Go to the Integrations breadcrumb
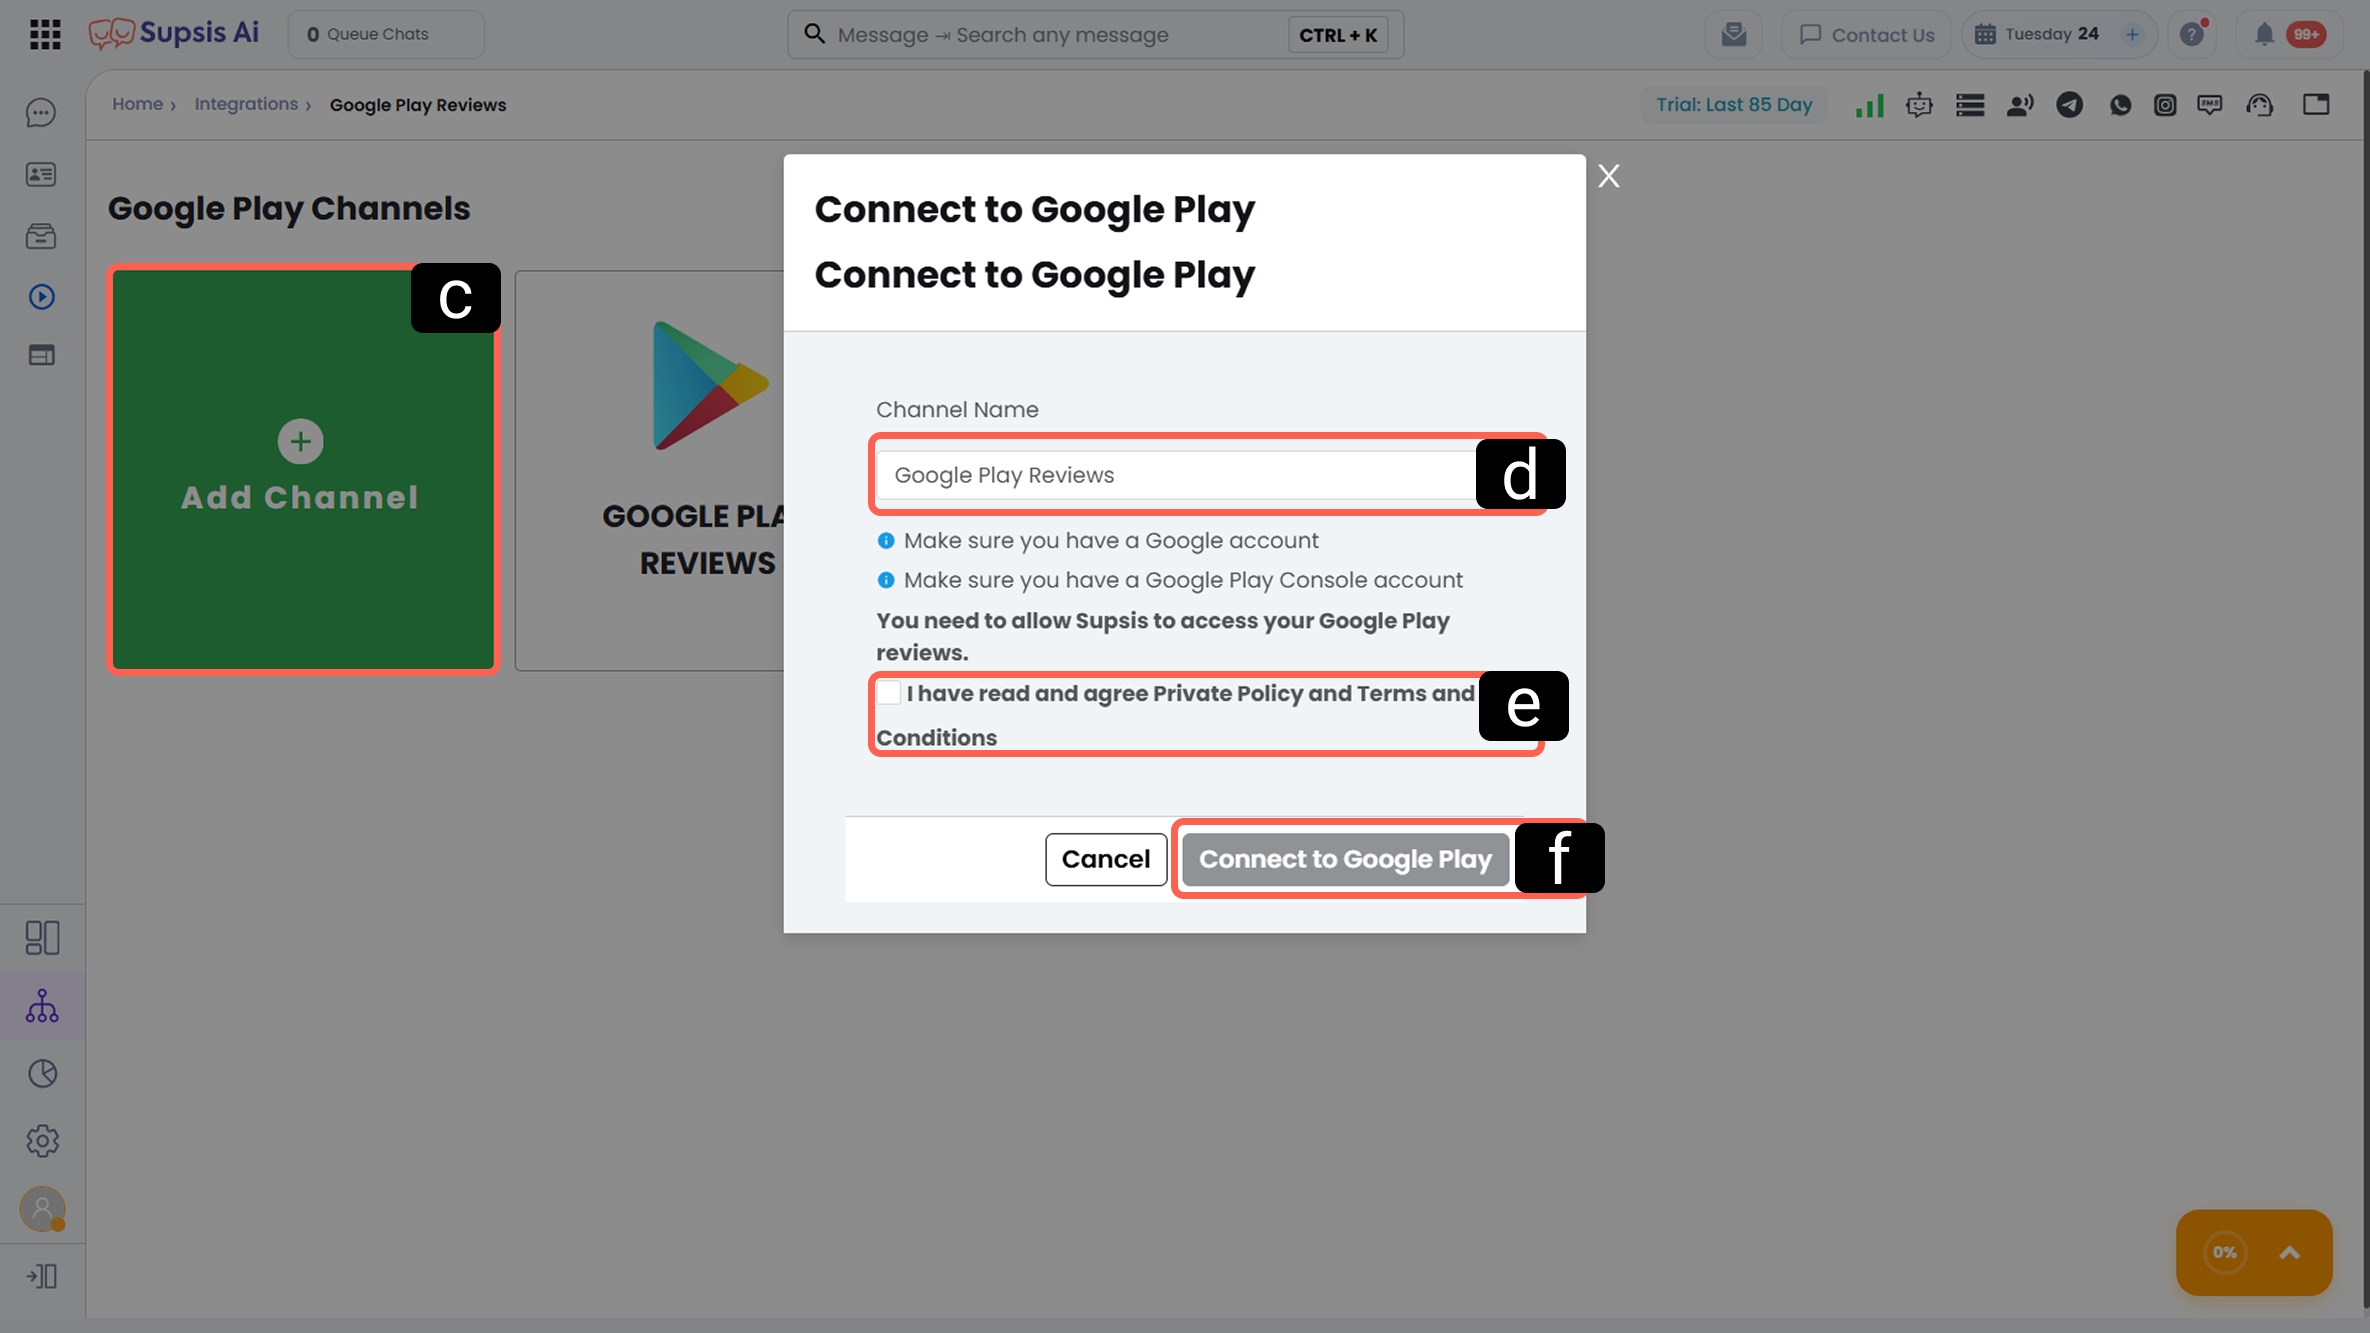Image resolution: width=2370 pixels, height=1333 pixels. (246, 104)
